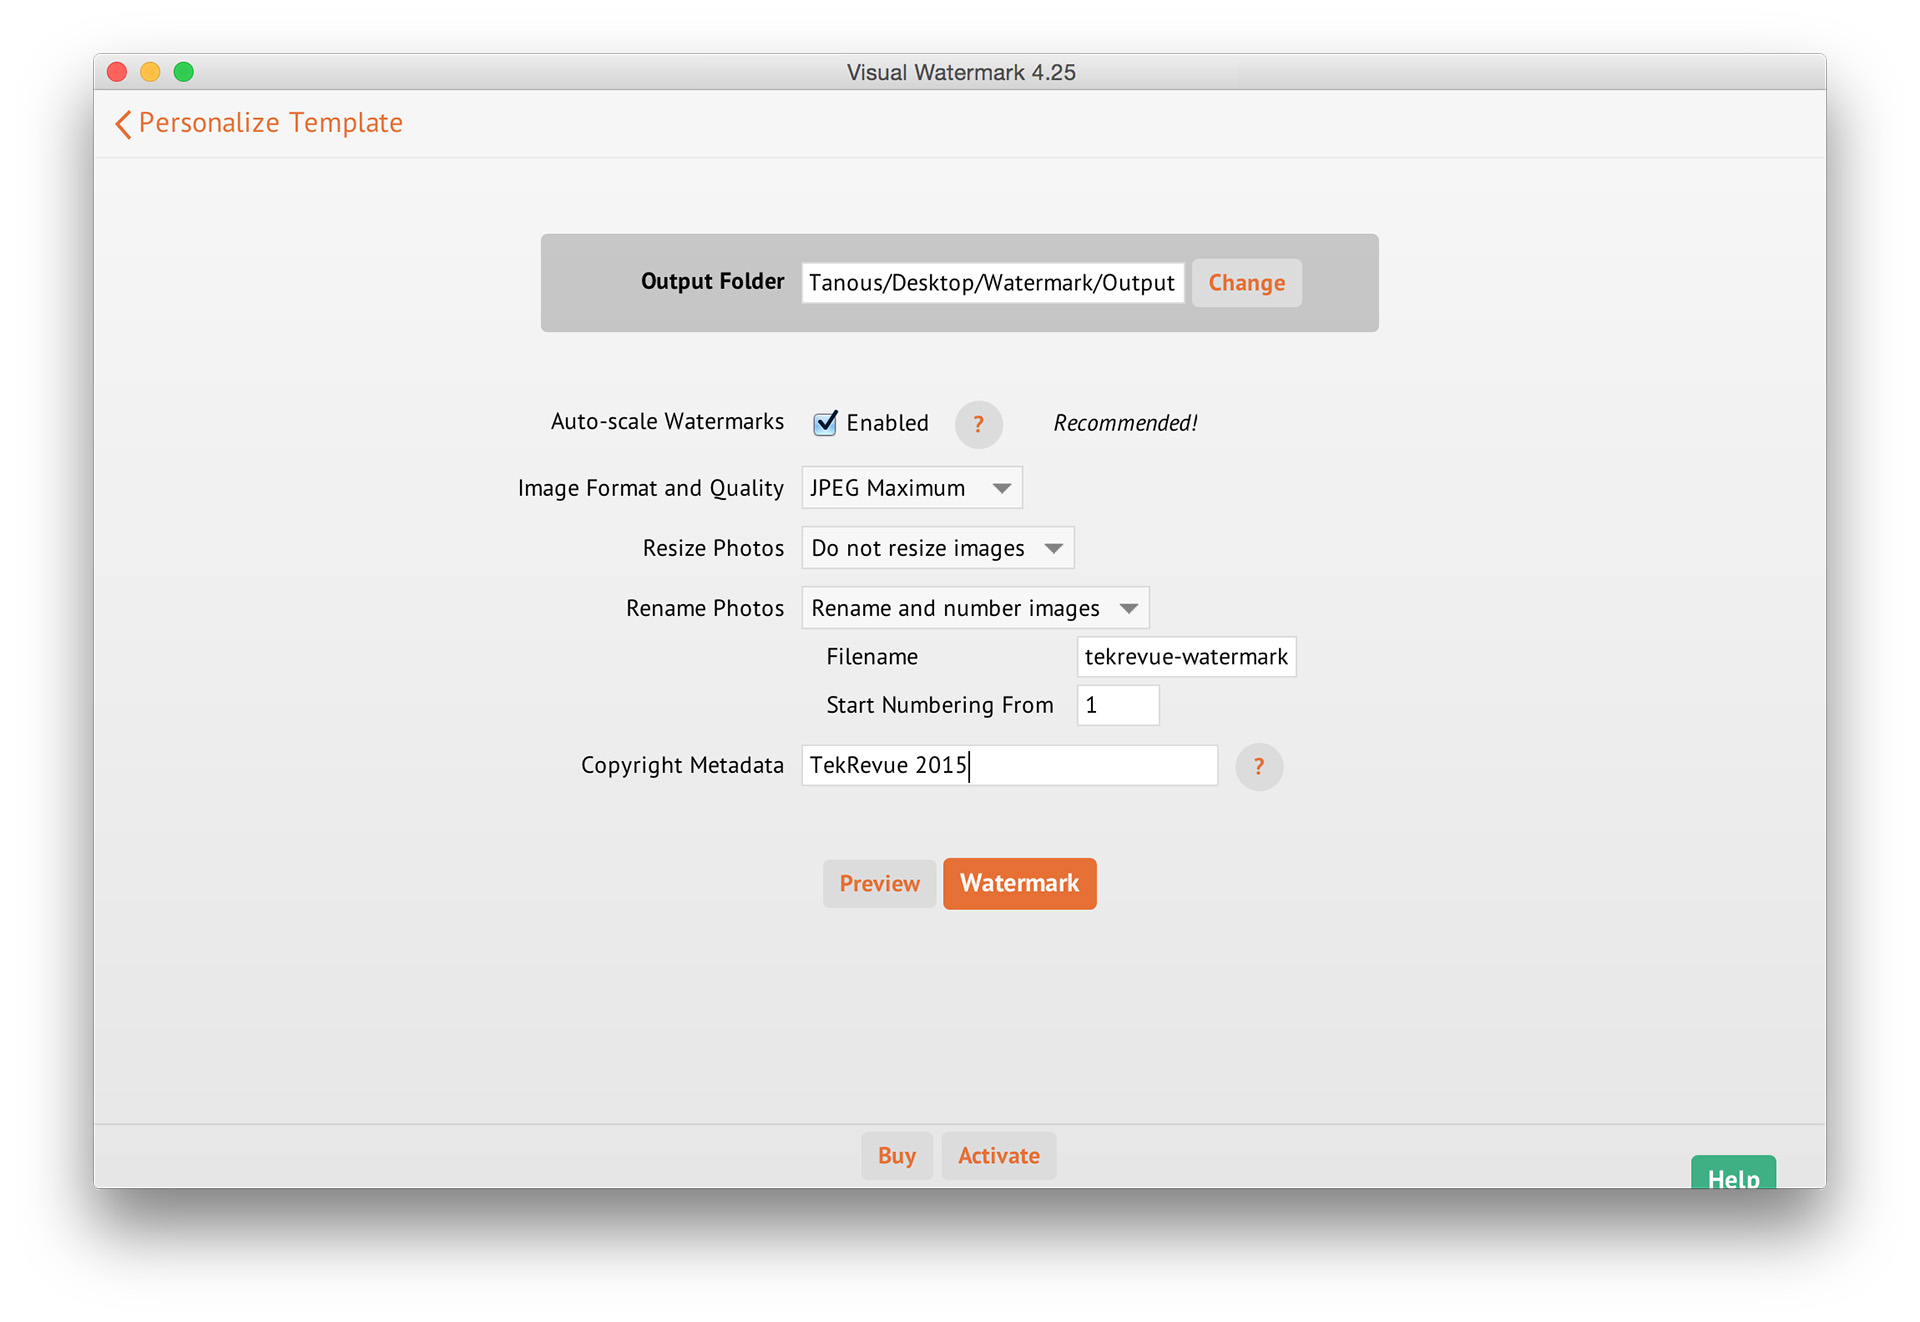Viewport: 1920px width, 1322px height.
Task: Click the Recommended! text
Action: pos(1125,423)
